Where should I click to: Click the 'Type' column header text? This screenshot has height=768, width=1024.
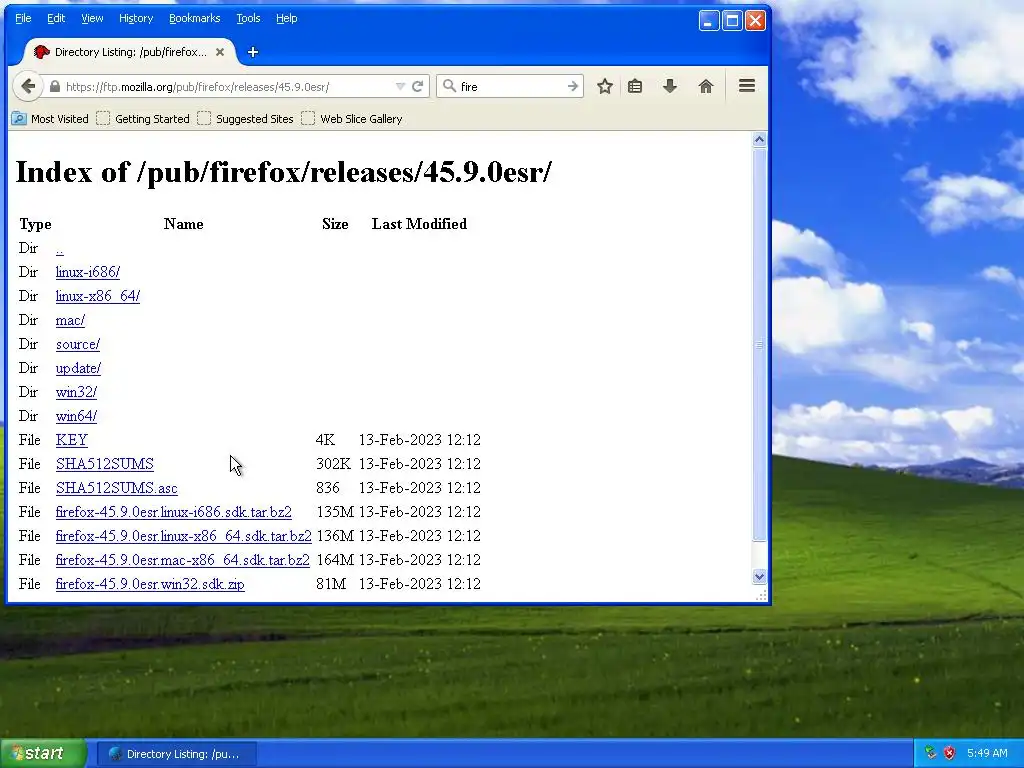[35, 224]
